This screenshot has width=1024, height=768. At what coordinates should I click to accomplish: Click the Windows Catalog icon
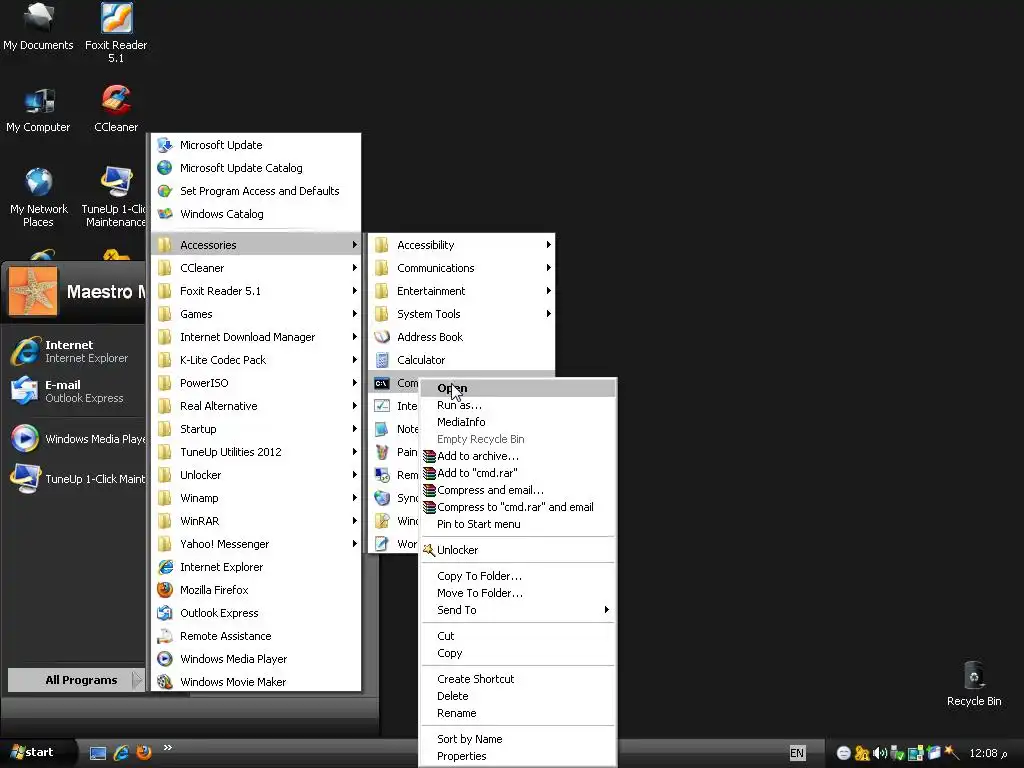click(x=165, y=214)
